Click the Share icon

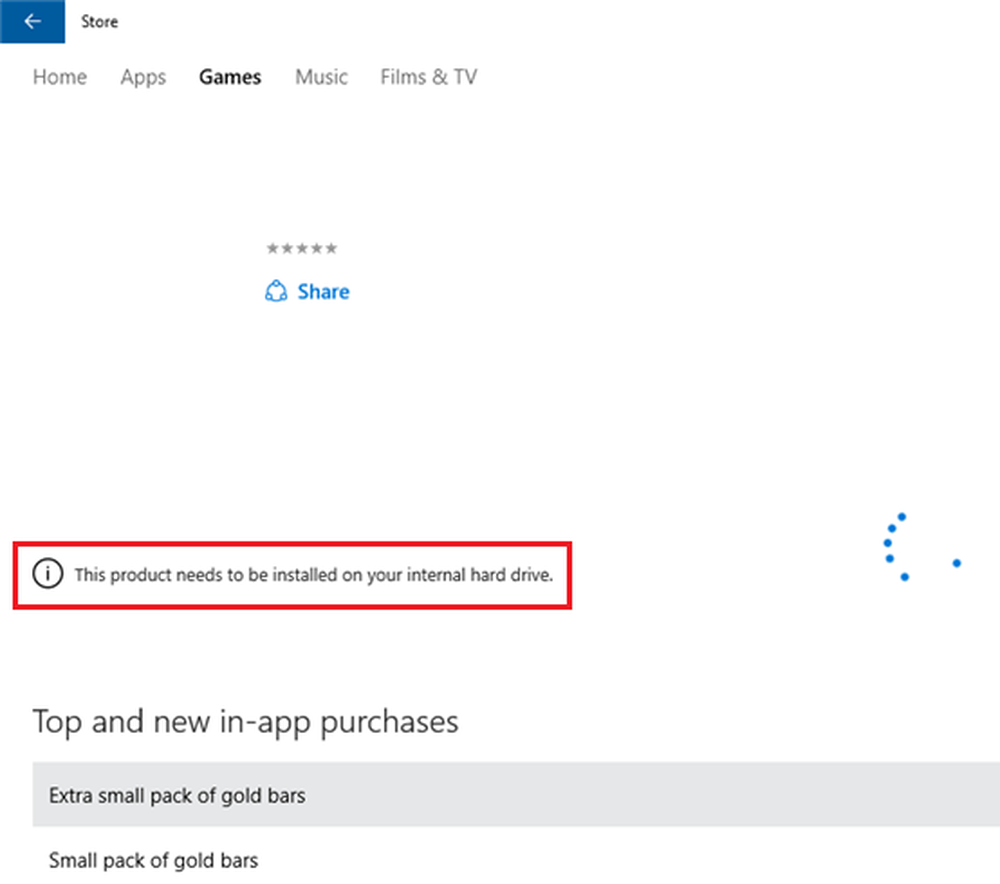276,291
